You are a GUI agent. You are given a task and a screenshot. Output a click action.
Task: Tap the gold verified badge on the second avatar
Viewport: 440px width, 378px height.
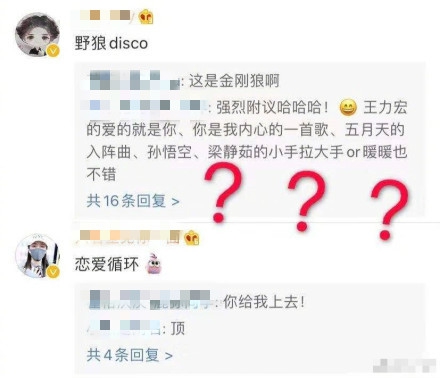point(53,272)
